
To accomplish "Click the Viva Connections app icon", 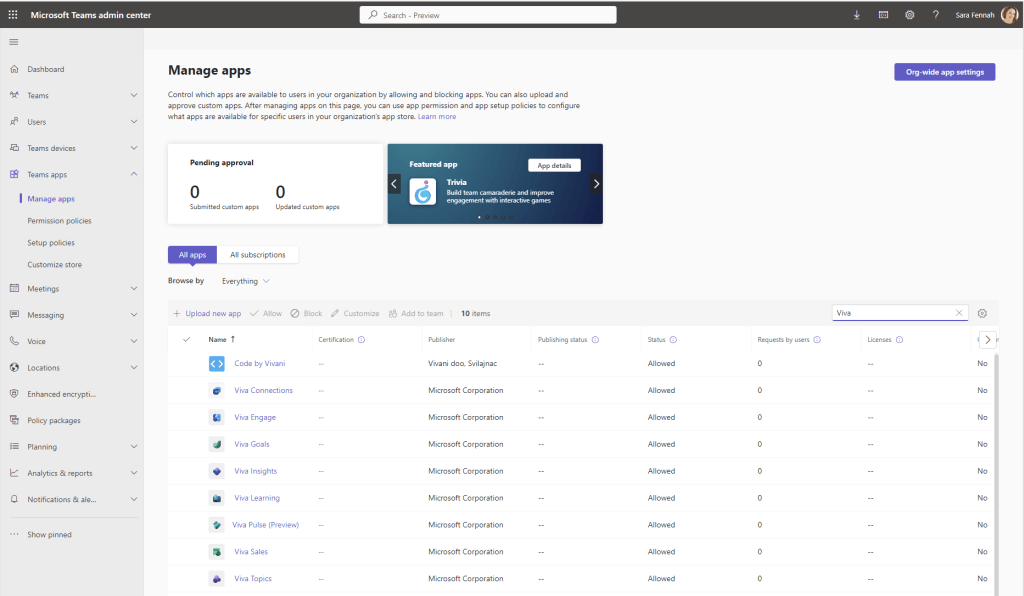I will point(216,390).
